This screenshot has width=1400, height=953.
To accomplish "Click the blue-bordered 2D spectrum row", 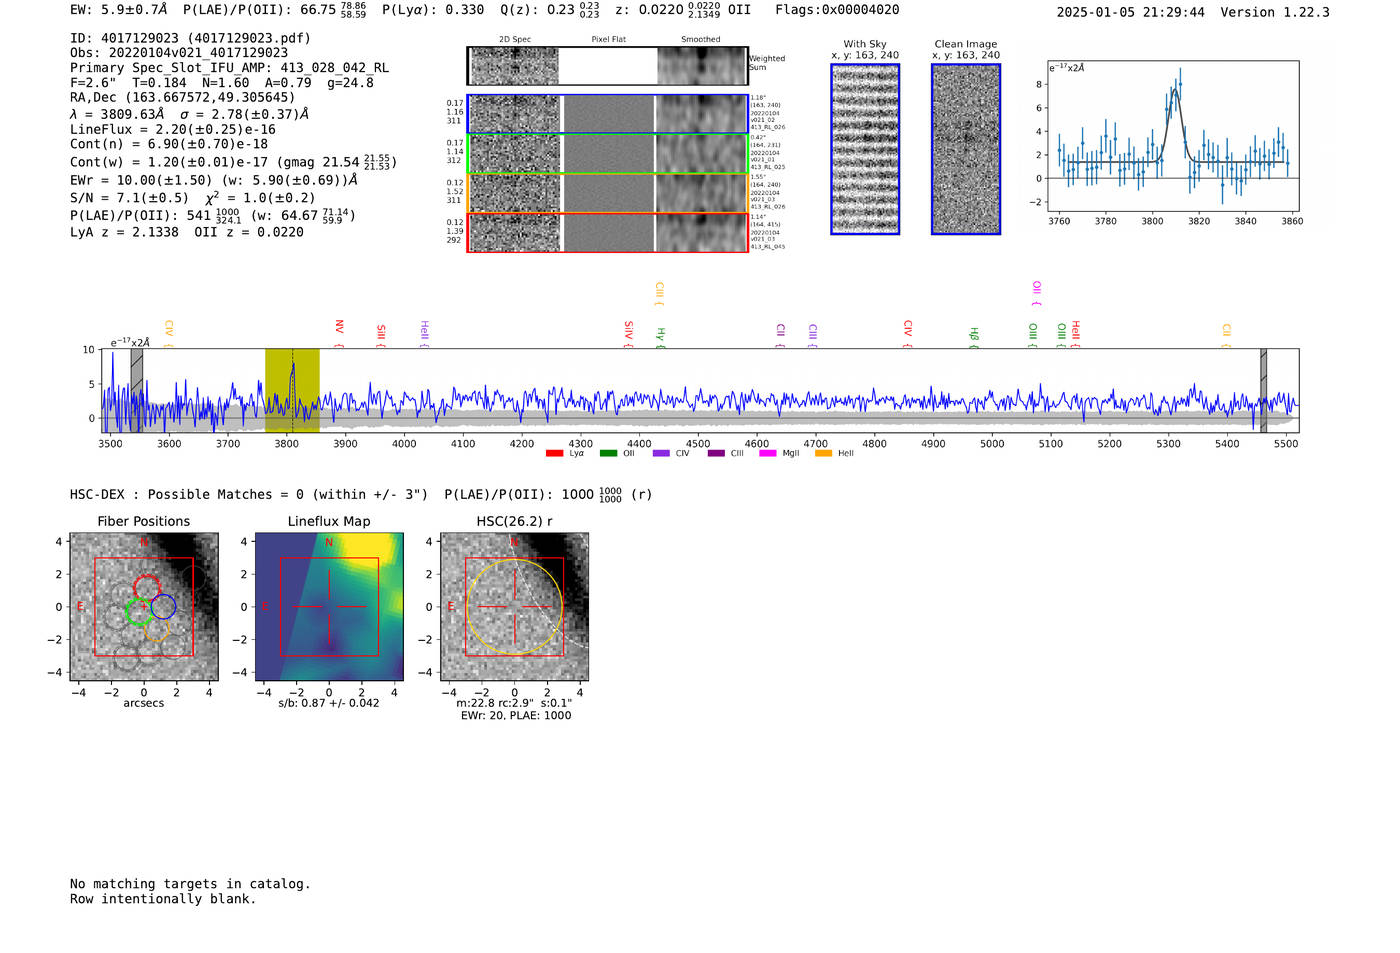I will point(607,114).
